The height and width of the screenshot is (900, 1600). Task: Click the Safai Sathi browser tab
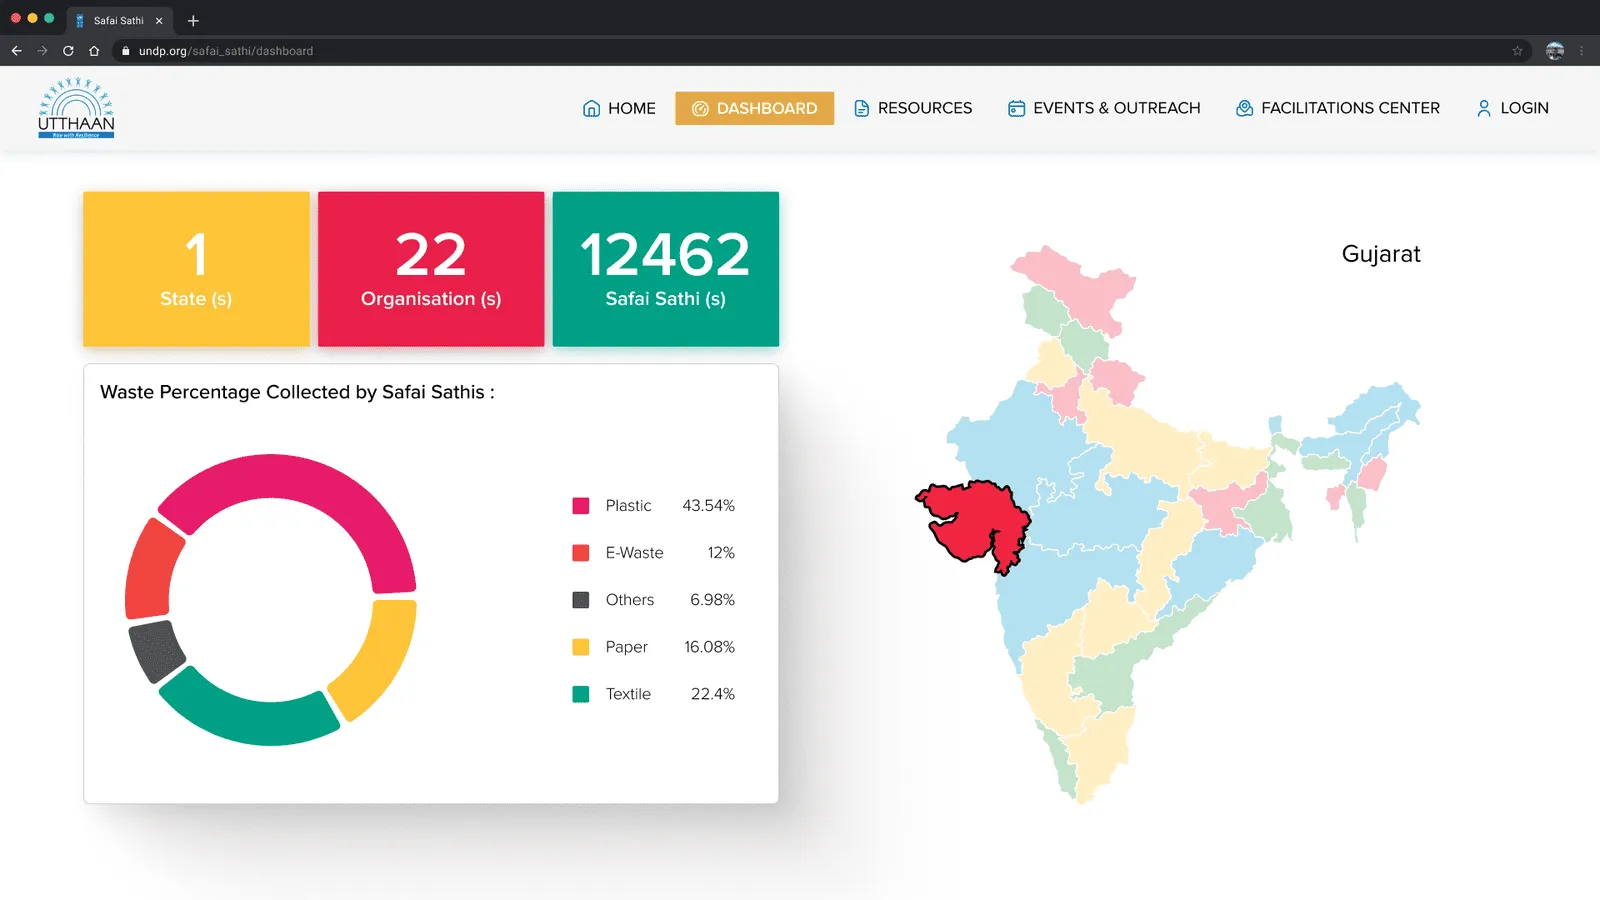(x=119, y=20)
